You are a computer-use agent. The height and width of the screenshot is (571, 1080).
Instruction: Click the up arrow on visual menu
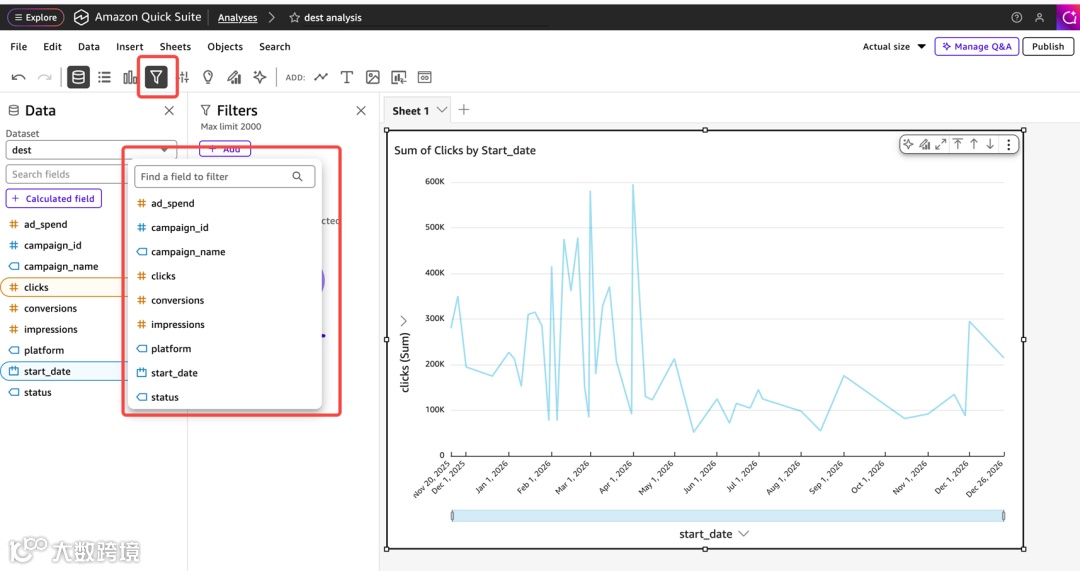[x=974, y=144]
